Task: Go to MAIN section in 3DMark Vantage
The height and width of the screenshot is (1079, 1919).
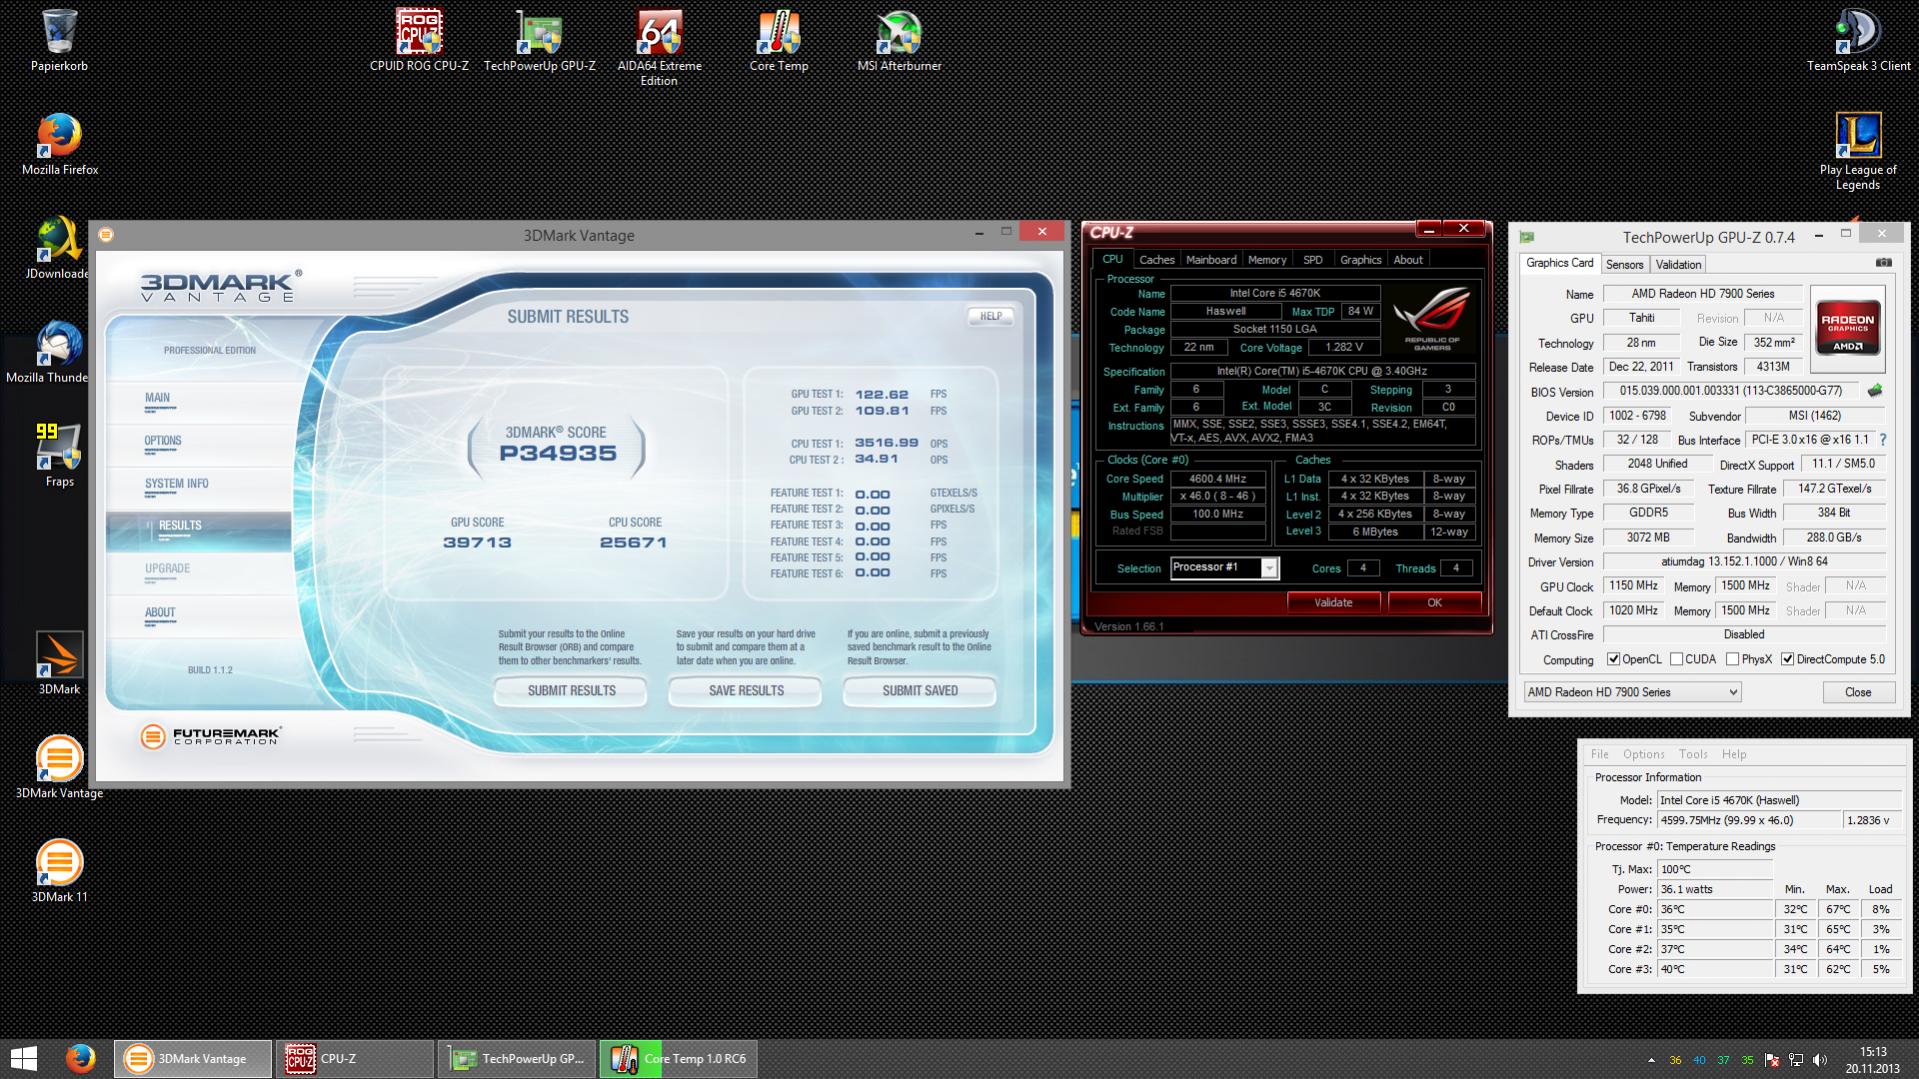Action: coord(157,398)
